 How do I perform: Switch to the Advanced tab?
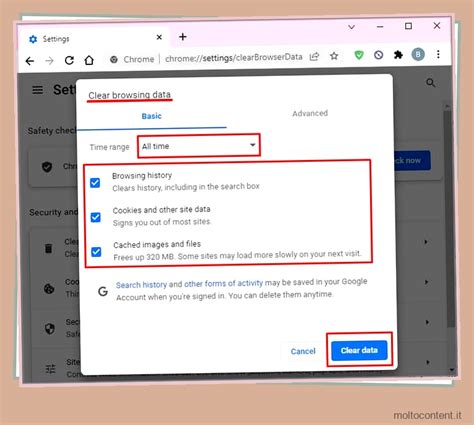pyautogui.click(x=310, y=113)
